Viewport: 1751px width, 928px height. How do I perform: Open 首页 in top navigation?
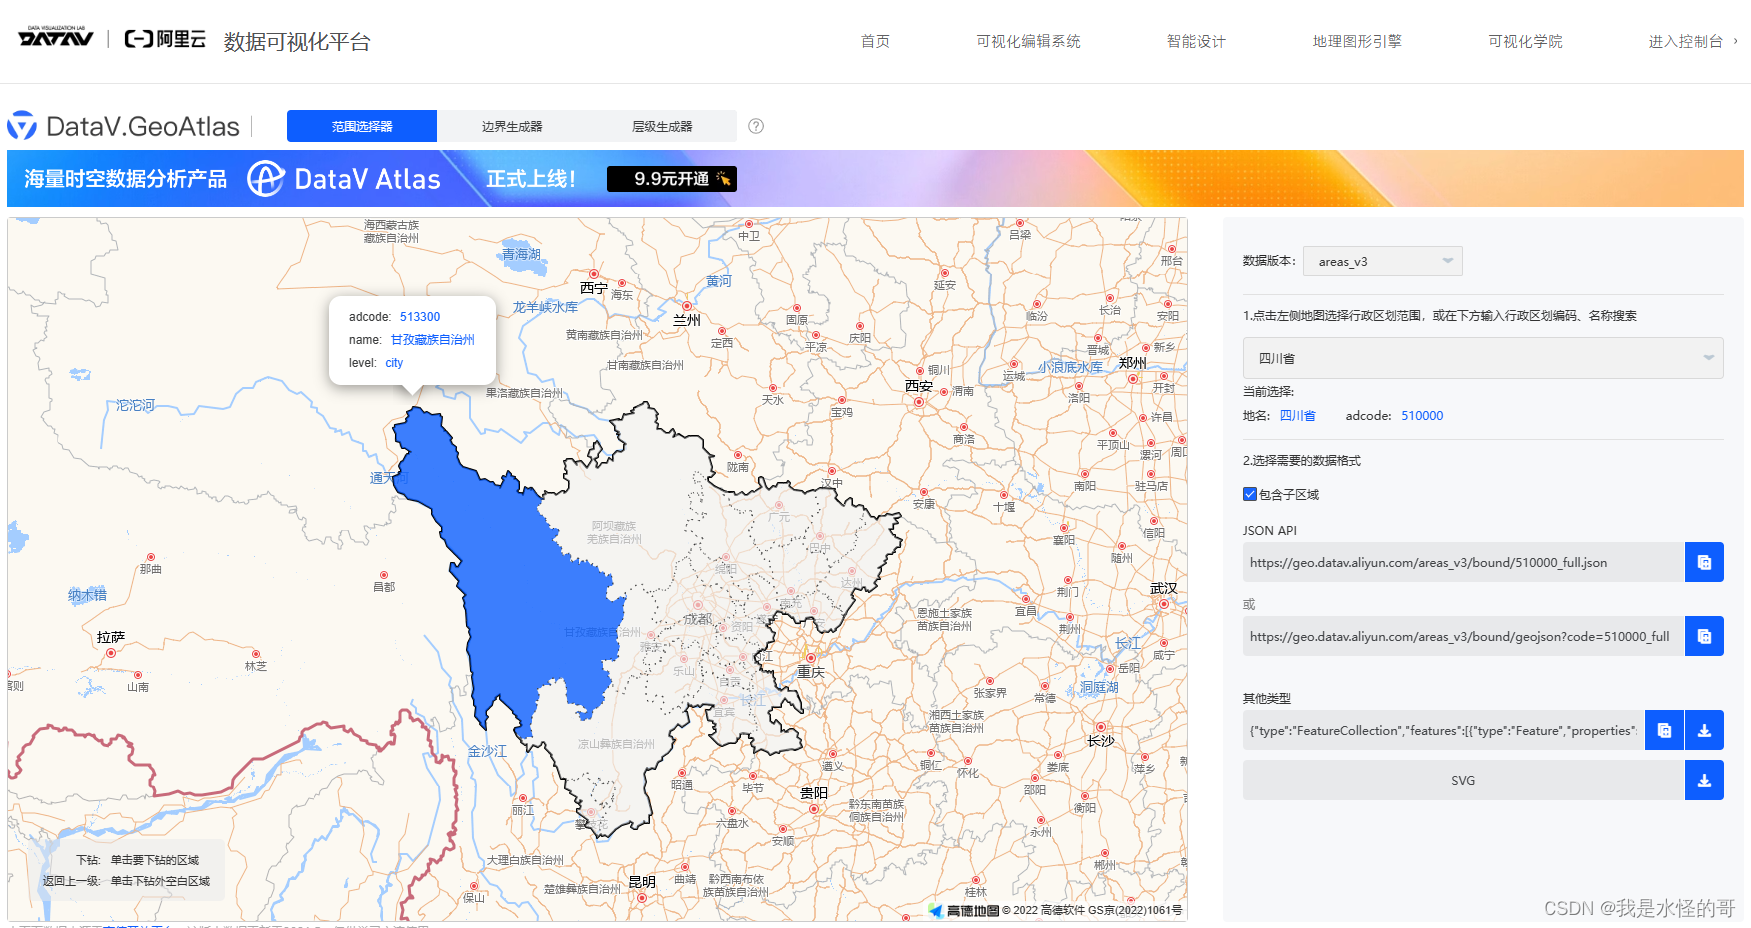click(875, 41)
